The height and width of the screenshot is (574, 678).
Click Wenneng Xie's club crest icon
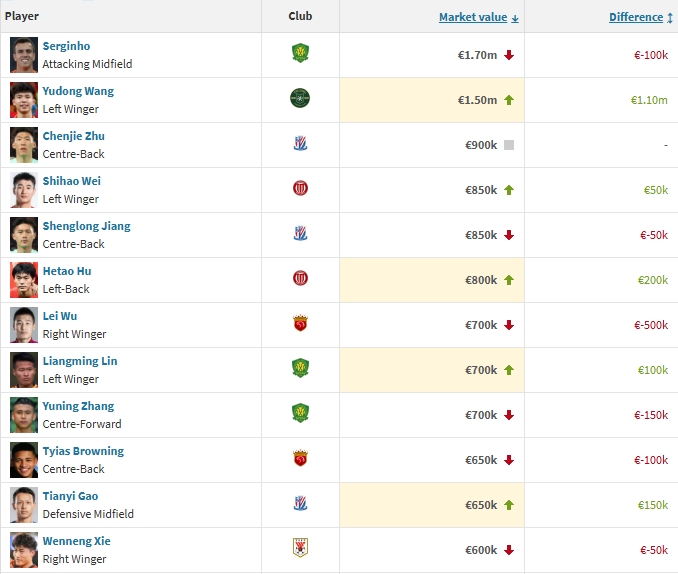tap(300, 549)
